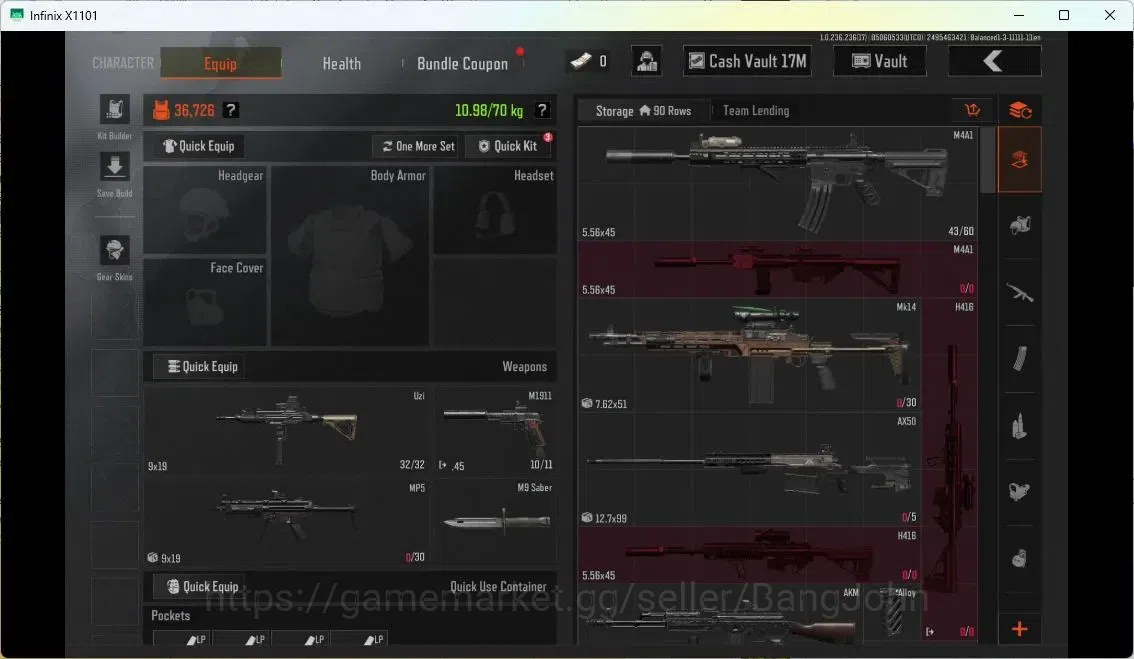
Task: Select the AKM rifle in storage
Action: tap(721, 614)
